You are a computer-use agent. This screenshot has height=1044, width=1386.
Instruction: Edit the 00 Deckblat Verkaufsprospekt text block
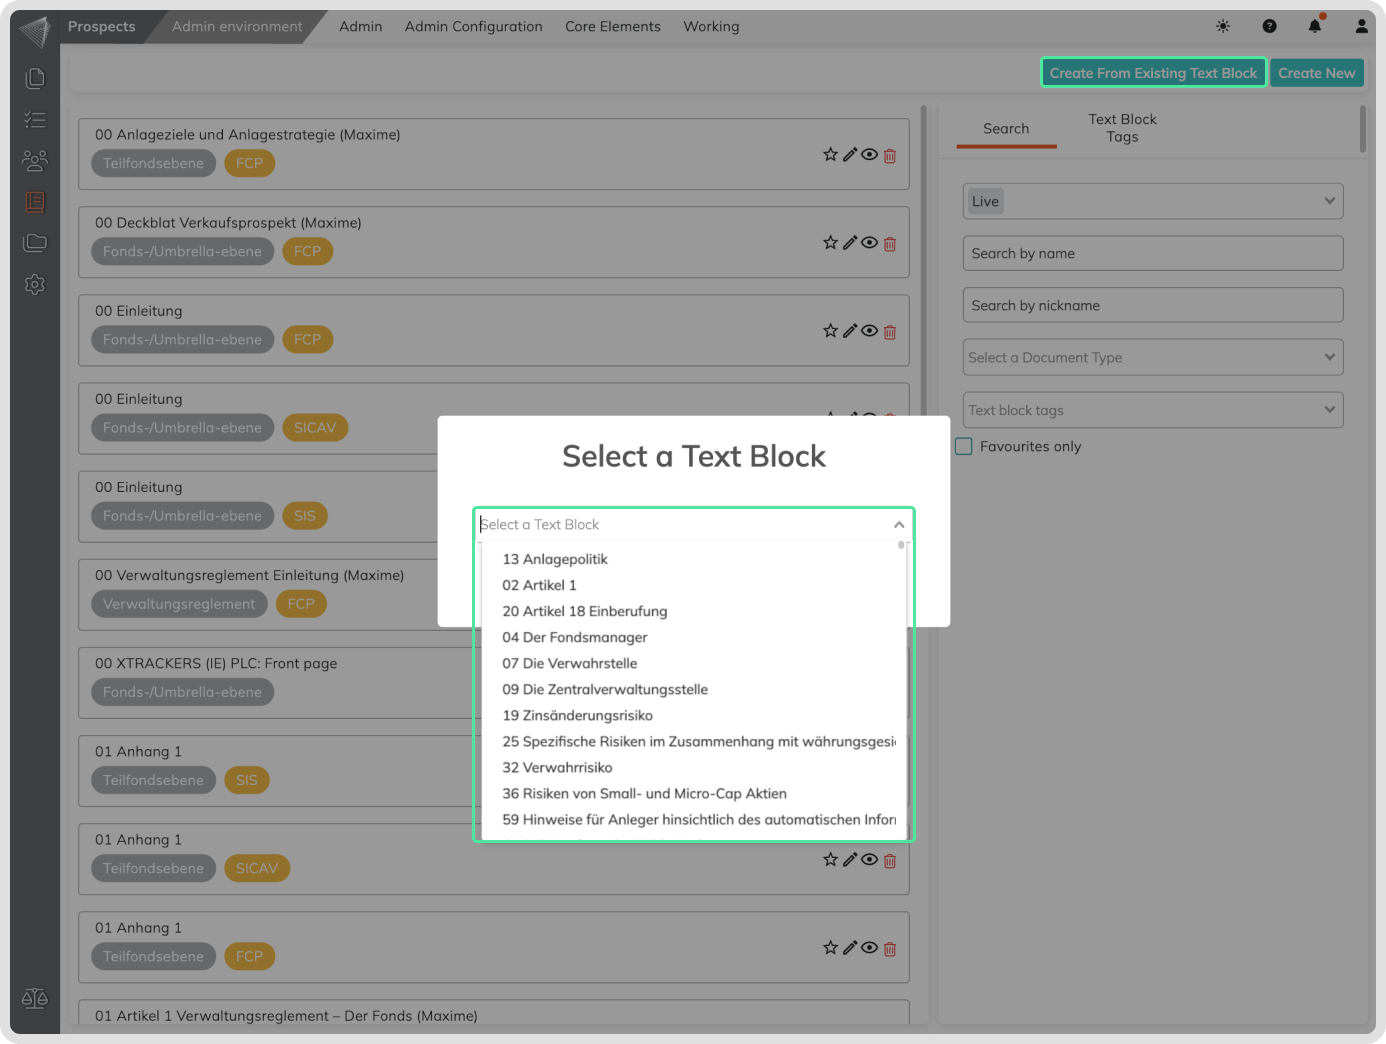pyautogui.click(x=850, y=243)
